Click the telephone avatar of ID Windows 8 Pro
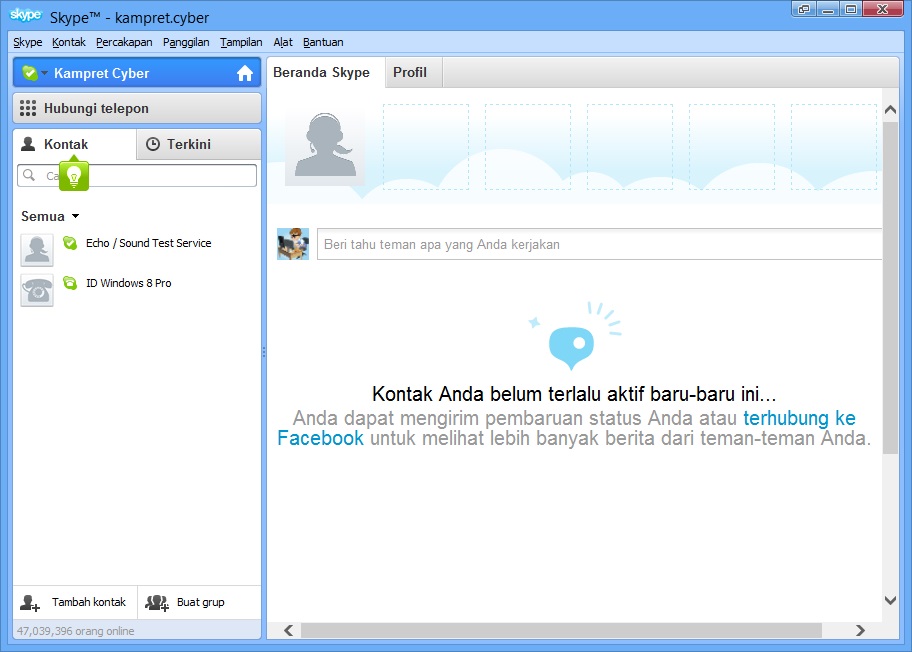Screen dimensions: 912x652 coord(37,290)
